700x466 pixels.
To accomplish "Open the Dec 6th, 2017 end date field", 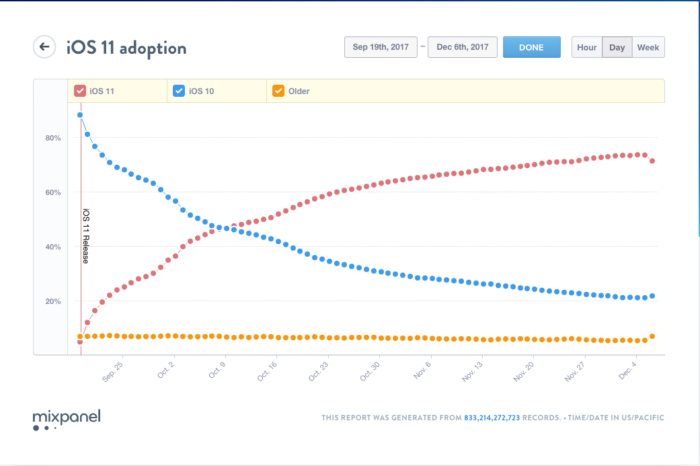I will pos(462,47).
